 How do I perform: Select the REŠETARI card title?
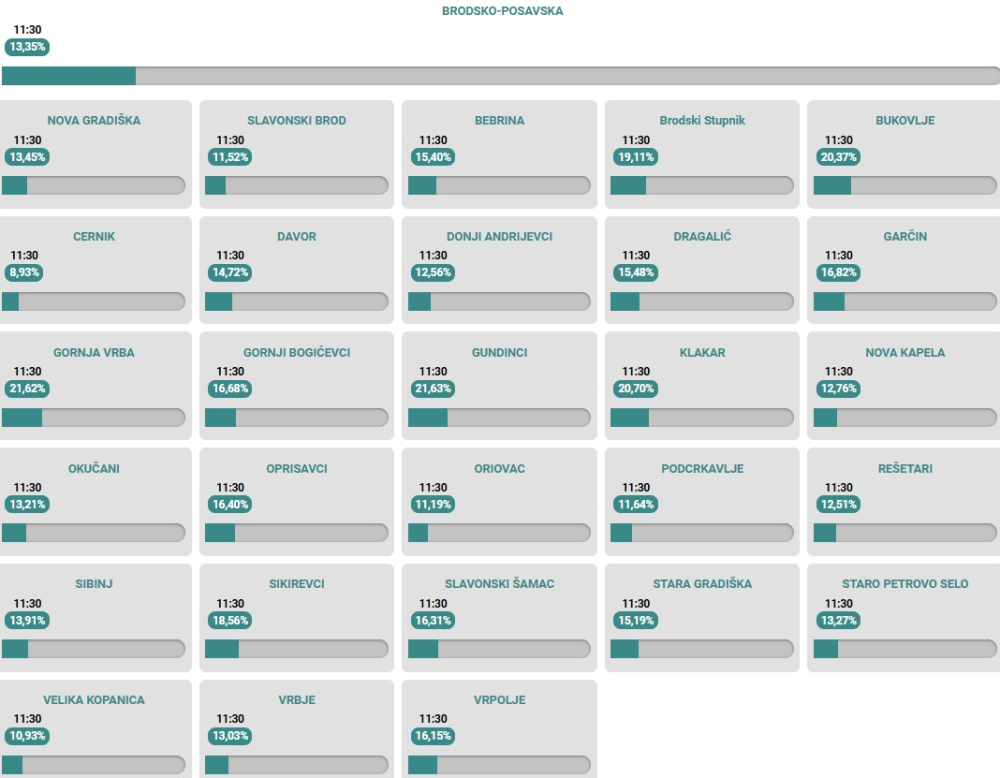(905, 469)
